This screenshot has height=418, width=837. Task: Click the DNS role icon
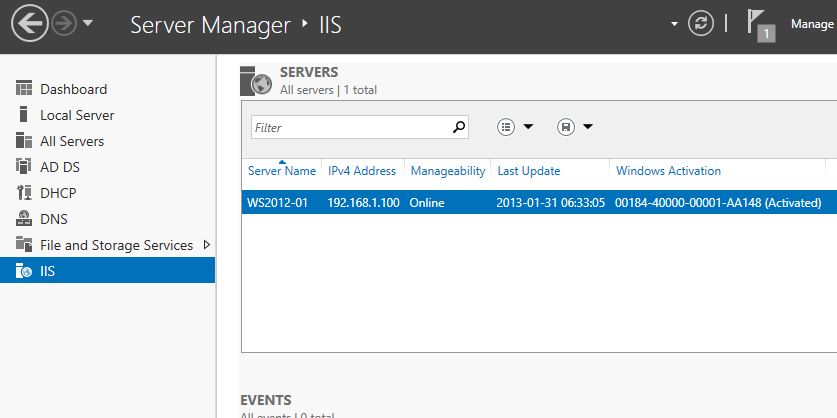point(24,218)
